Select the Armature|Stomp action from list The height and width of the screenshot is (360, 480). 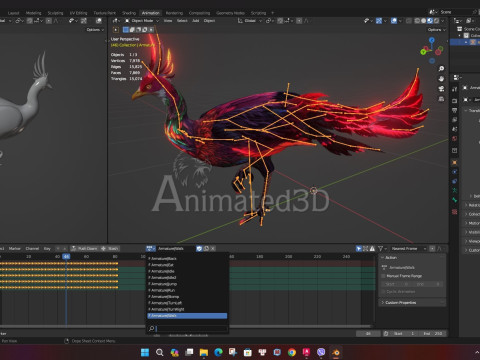(187, 297)
